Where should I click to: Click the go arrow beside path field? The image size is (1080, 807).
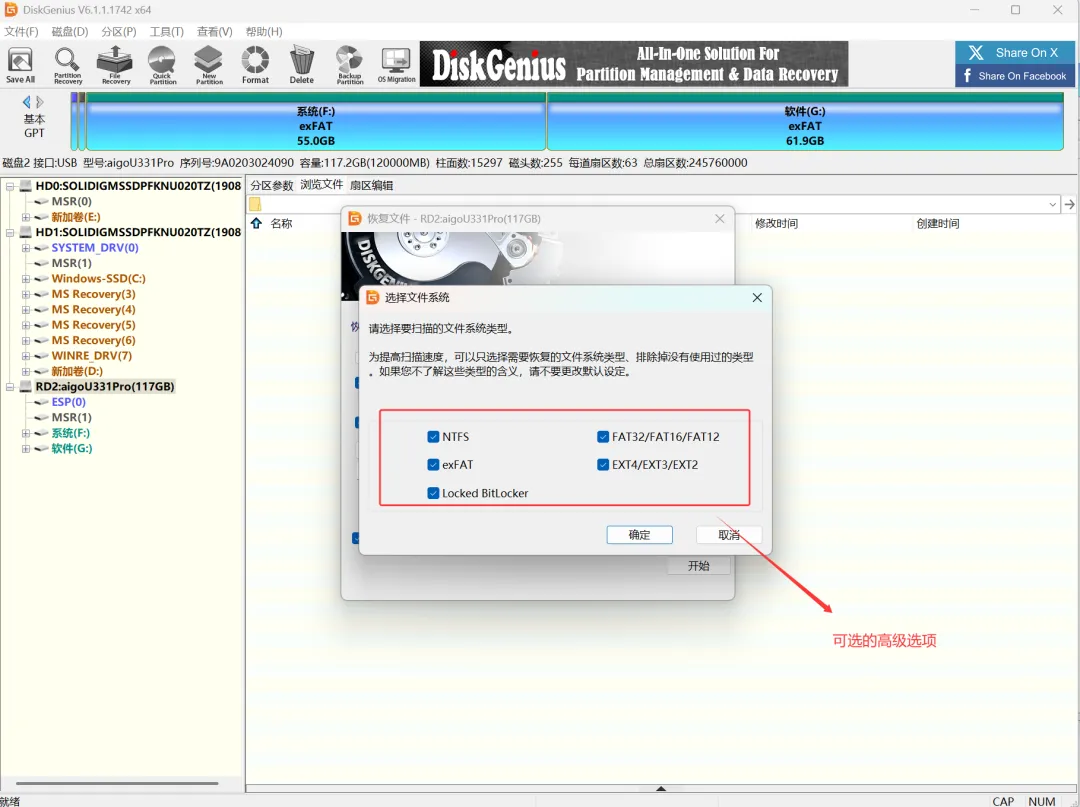[1069, 205]
